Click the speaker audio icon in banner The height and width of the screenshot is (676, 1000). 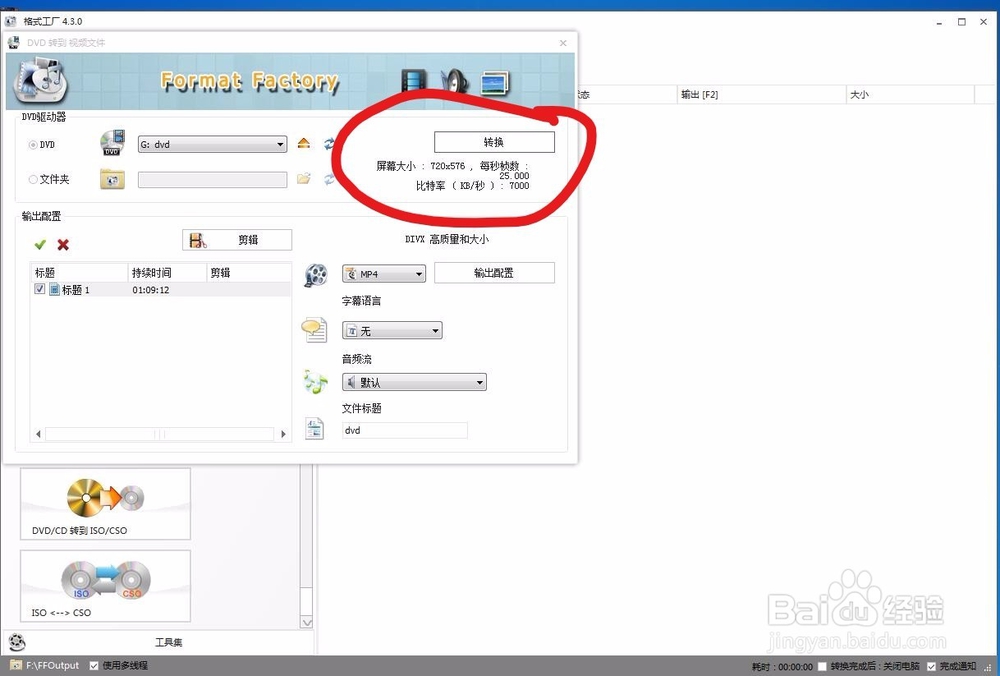pos(454,81)
